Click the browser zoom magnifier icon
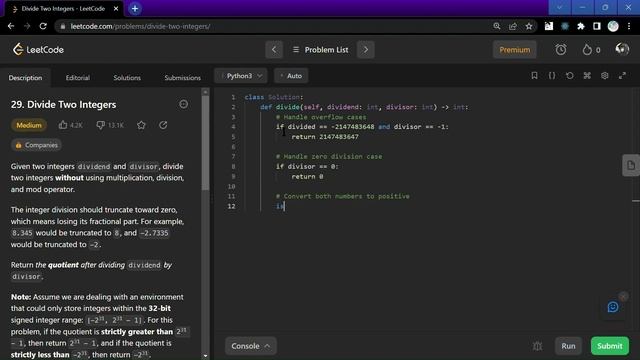This screenshot has height=360, width=640. click(497, 26)
